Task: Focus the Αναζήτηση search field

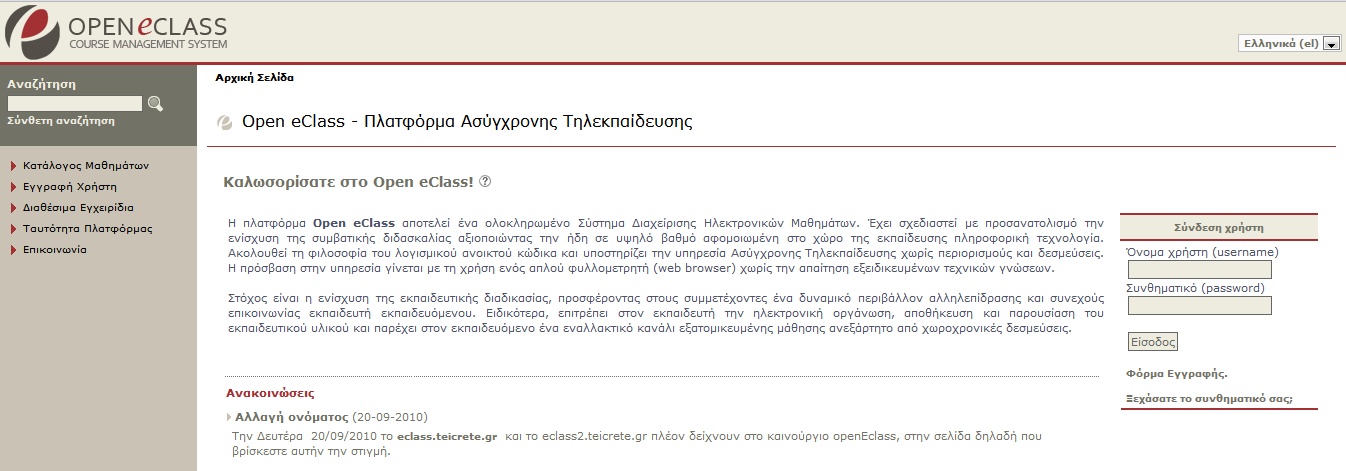Action: point(75,103)
